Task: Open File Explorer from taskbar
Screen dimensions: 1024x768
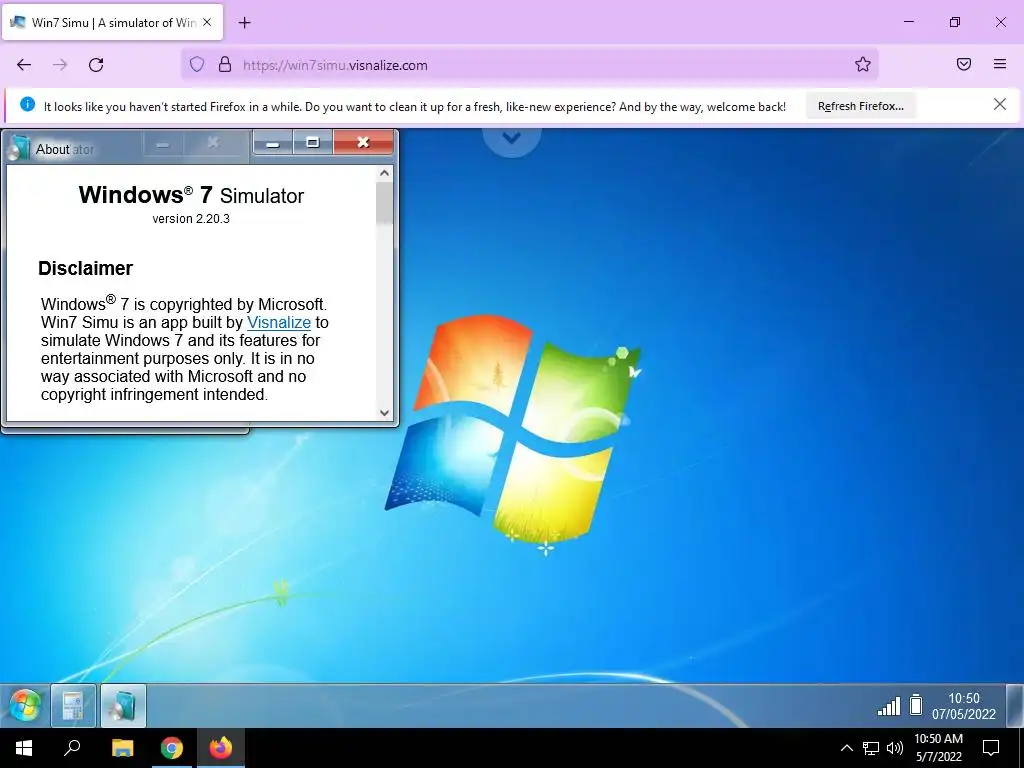Action: [x=122, y=748]
